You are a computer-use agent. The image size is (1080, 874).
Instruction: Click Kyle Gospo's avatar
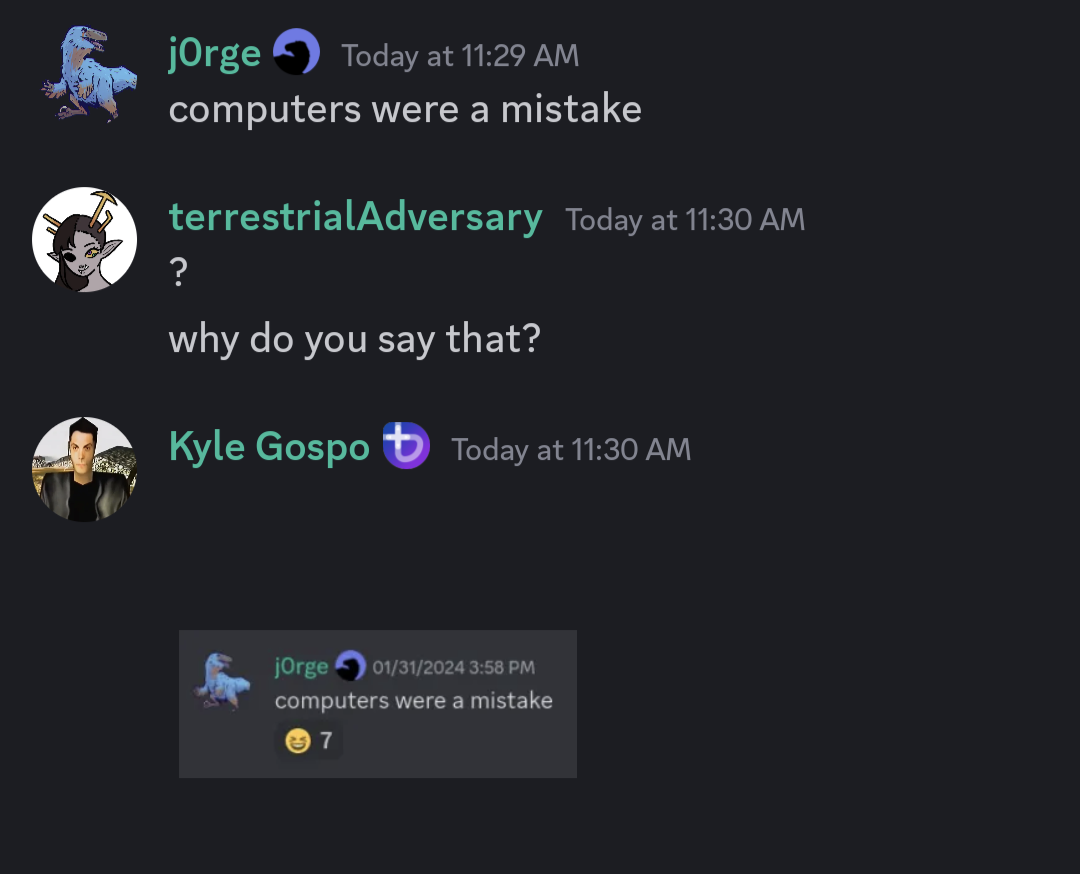click(84, 469)
